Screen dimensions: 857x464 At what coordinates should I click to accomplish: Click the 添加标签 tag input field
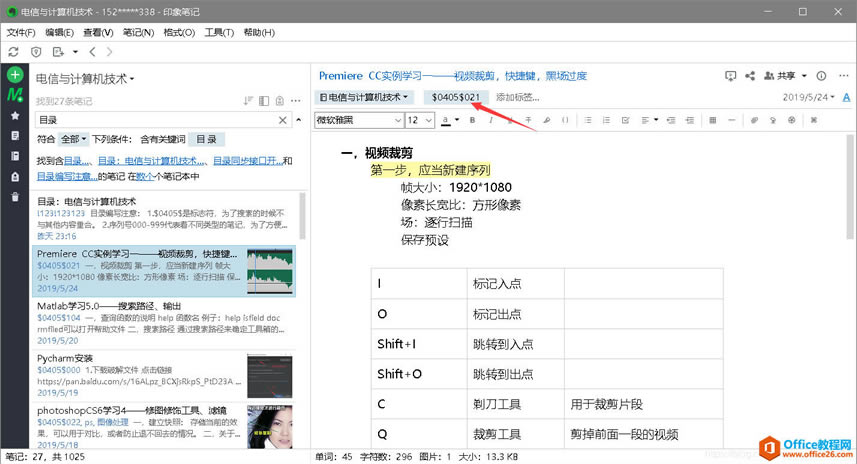tap(517, 97)
